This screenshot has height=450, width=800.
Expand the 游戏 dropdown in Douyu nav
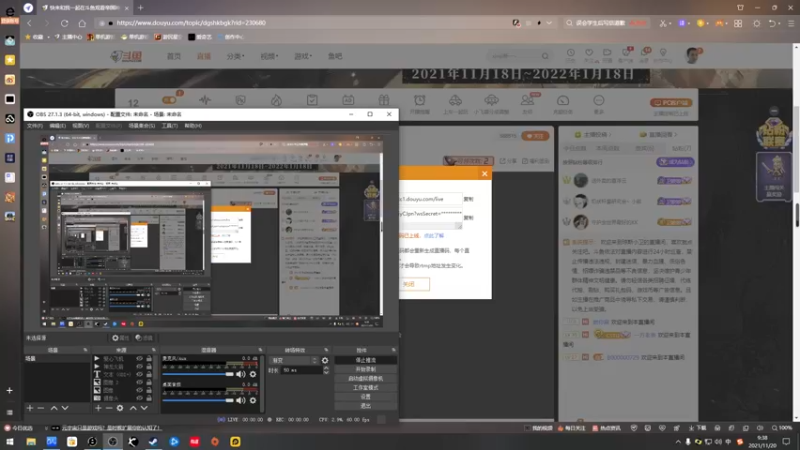[303, 56]
